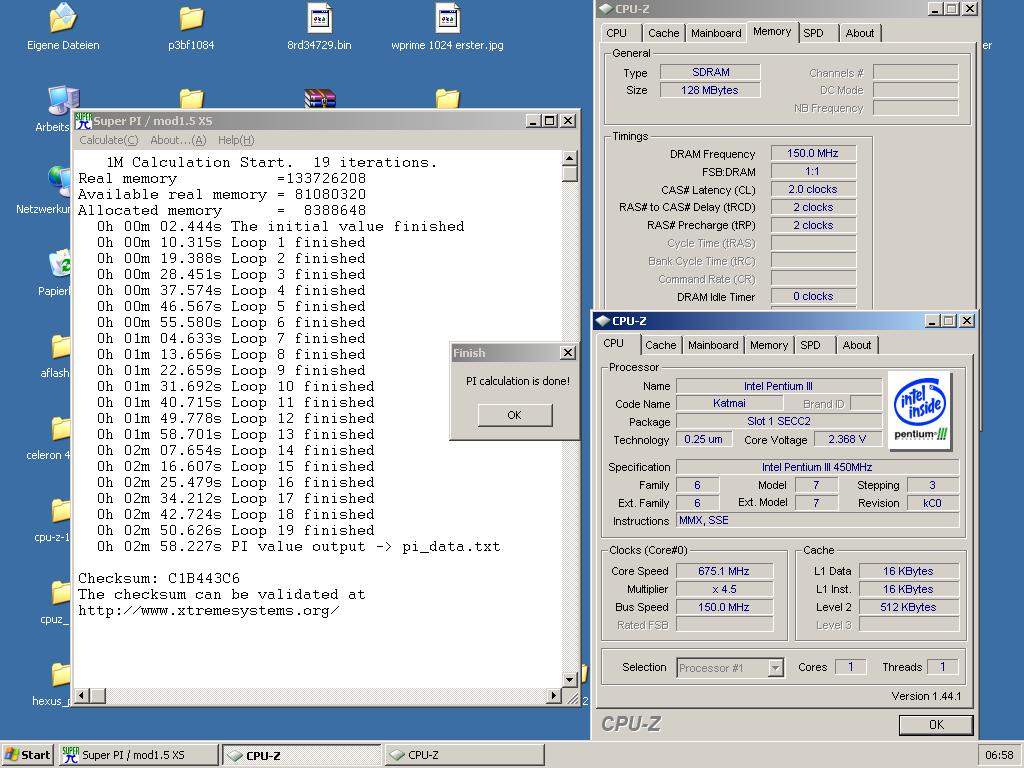Activate the second CPU-Z taskbar button
Viewport: 1024px width, 768px height.
coord(464,755)
